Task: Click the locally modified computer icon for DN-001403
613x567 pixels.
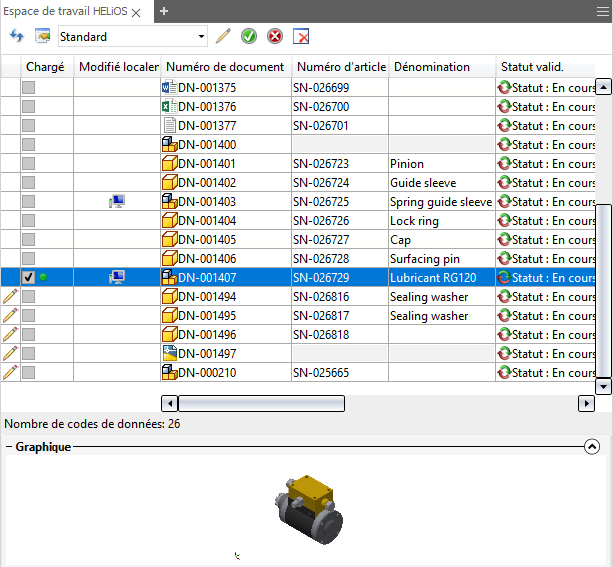Action: 117,201
